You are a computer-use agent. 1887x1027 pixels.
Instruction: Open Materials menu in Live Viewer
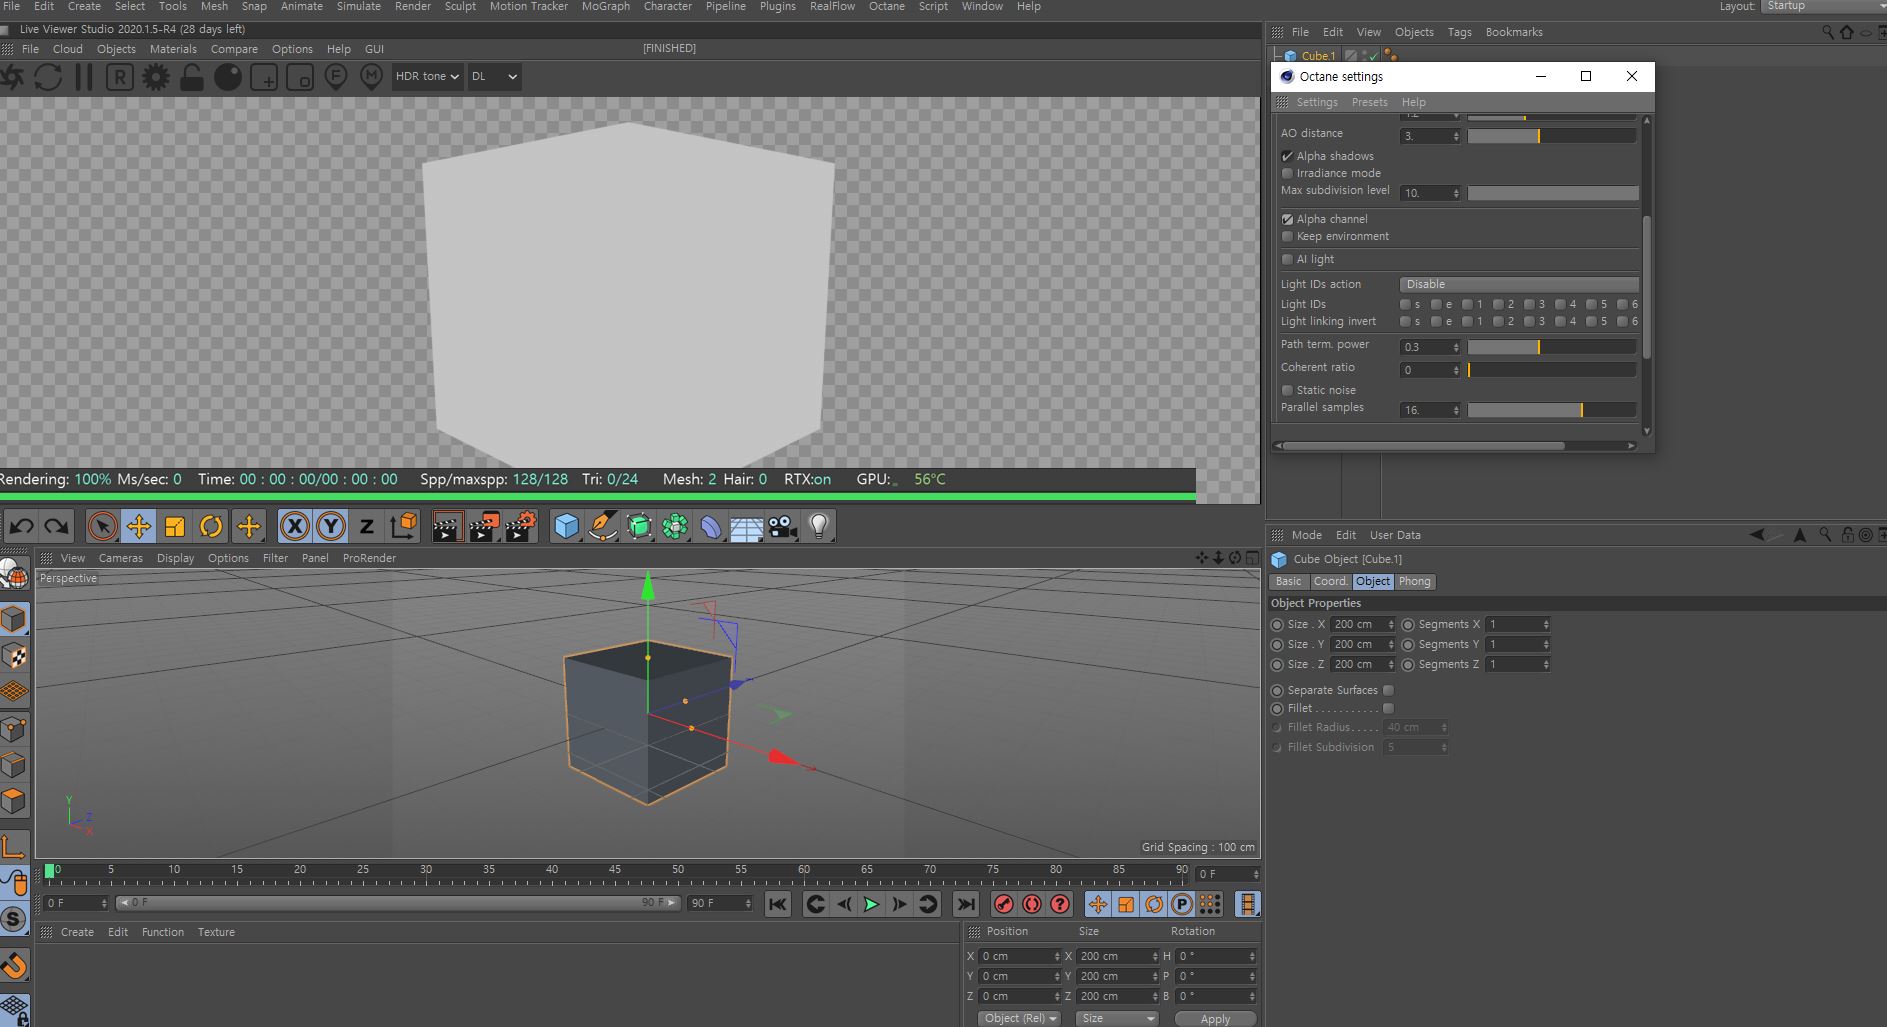(173, 49)
